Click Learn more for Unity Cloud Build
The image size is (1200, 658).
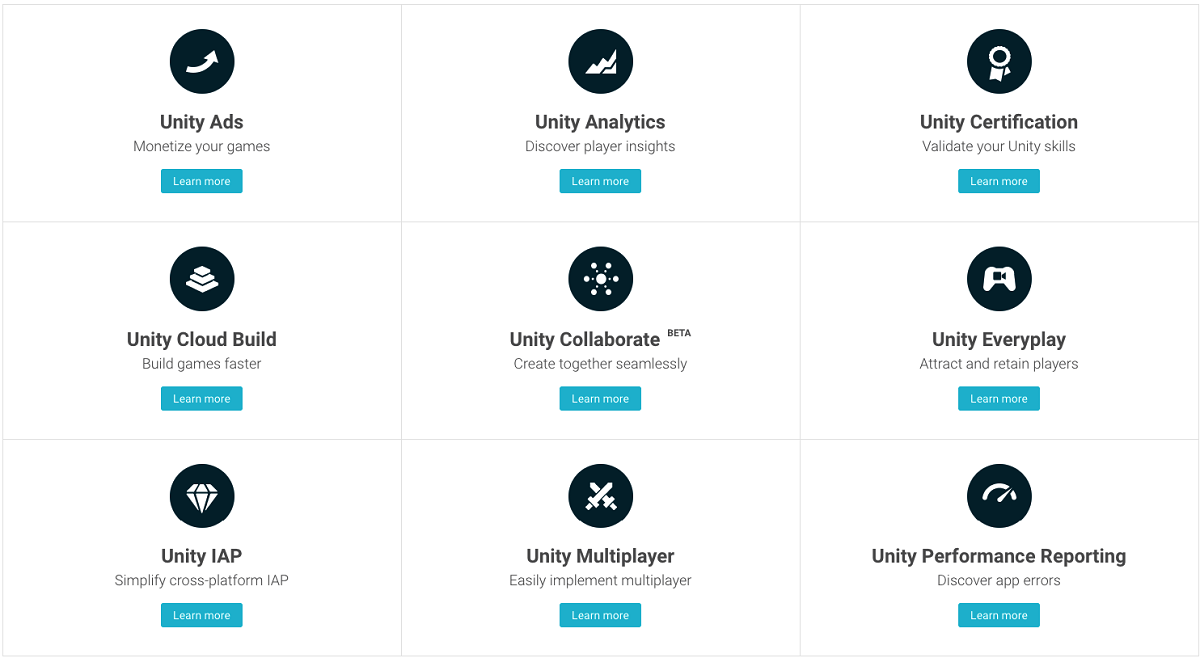pos(202,398)
